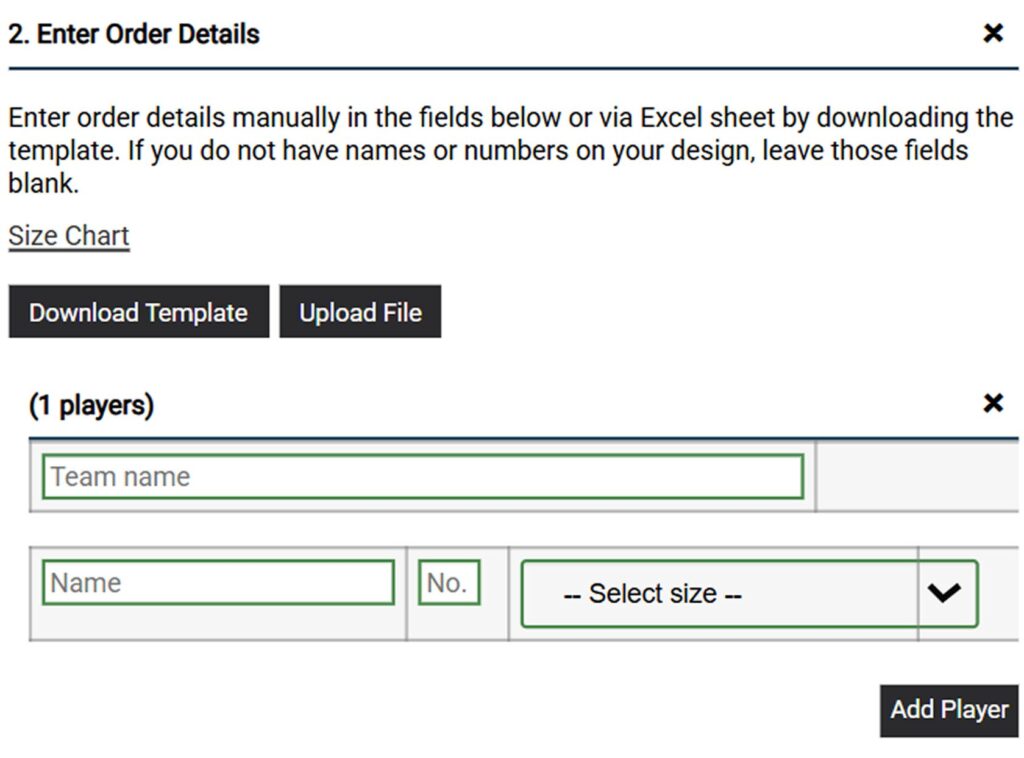Click the cell border between Name and No.
The image size is (1024, 758).
(407, 593)
